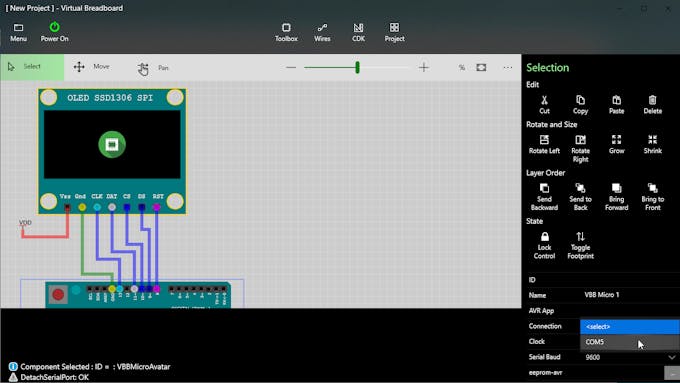Viewport: 680px width, 383px height.
Task: Click the Clock property label
Action: coord(536,341)
